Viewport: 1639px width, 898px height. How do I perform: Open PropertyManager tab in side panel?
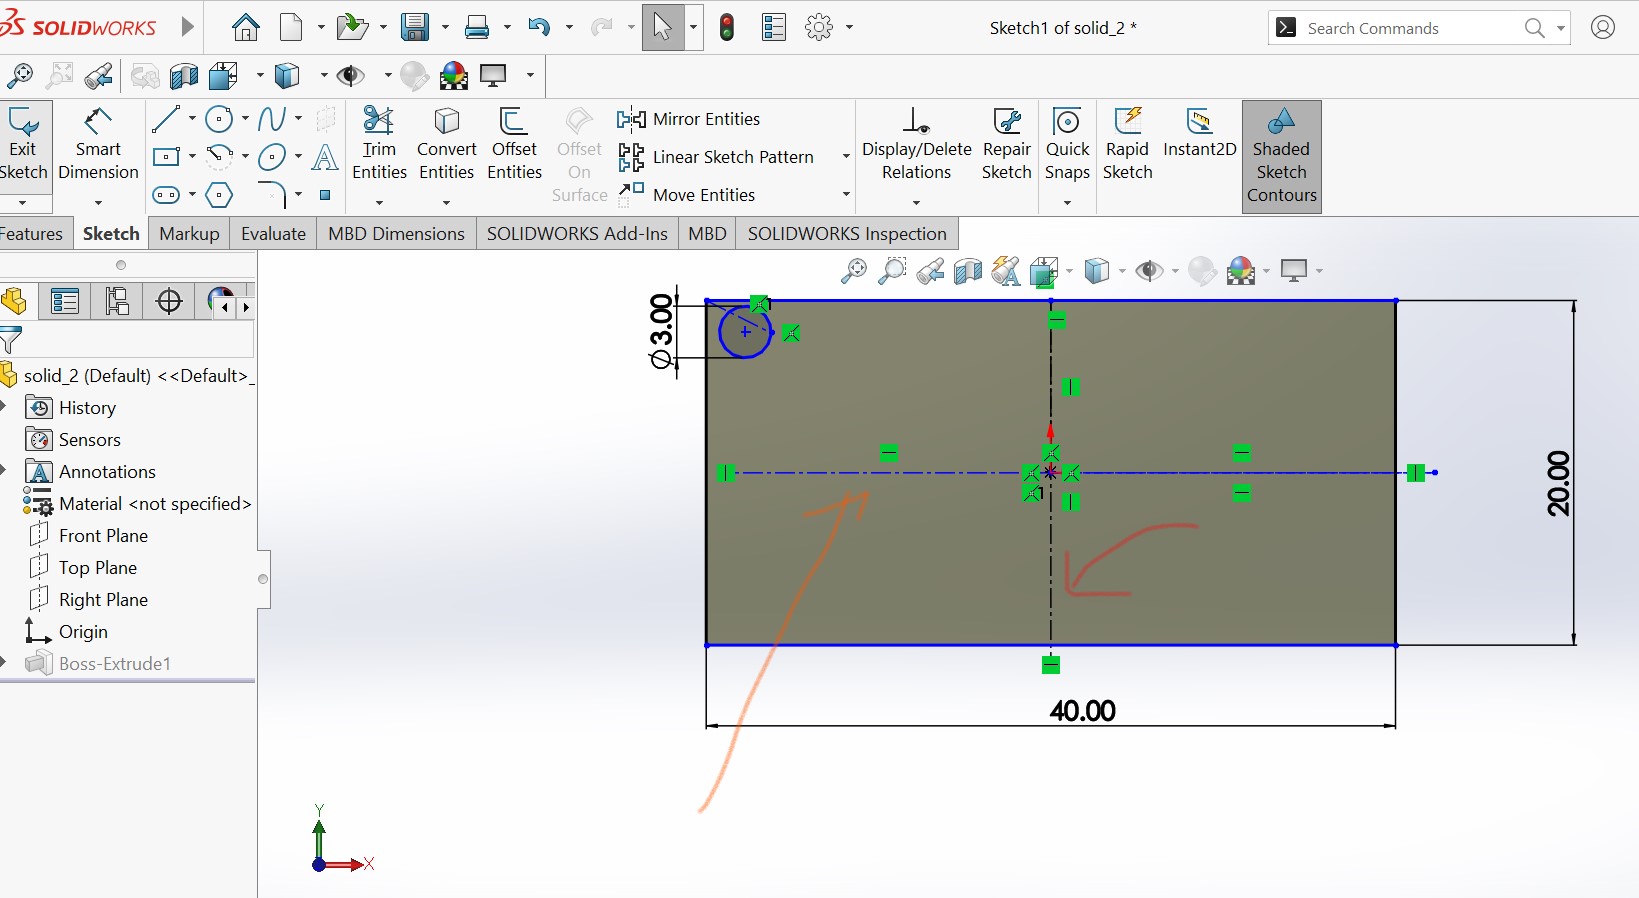[65, 300]
